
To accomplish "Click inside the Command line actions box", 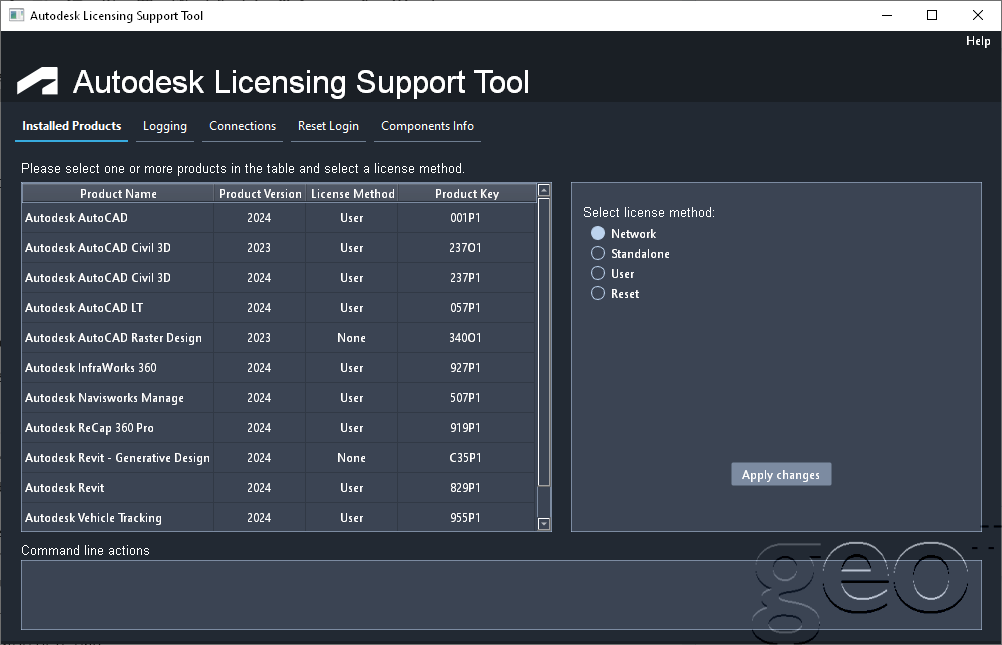I will 501,594.
